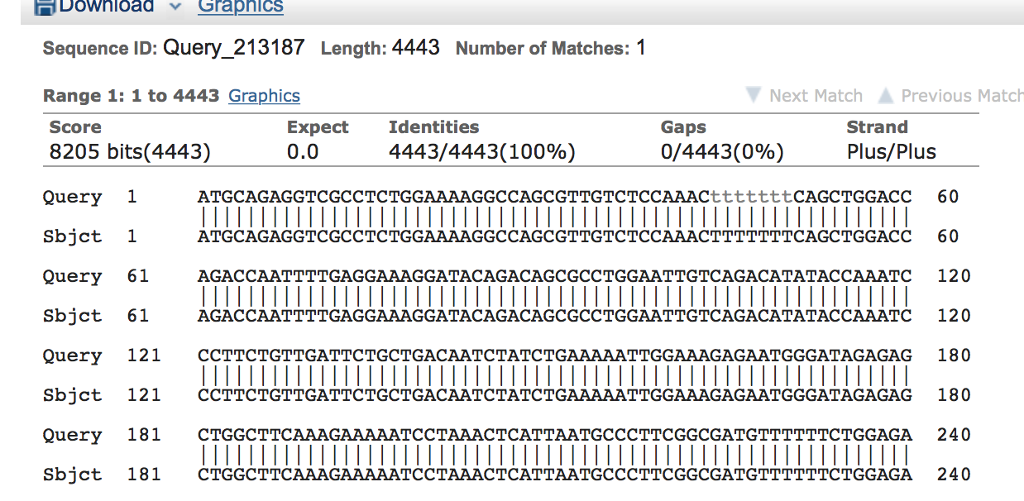
Task: Click the Download floppy disk icon
Action: click(45, 6)
